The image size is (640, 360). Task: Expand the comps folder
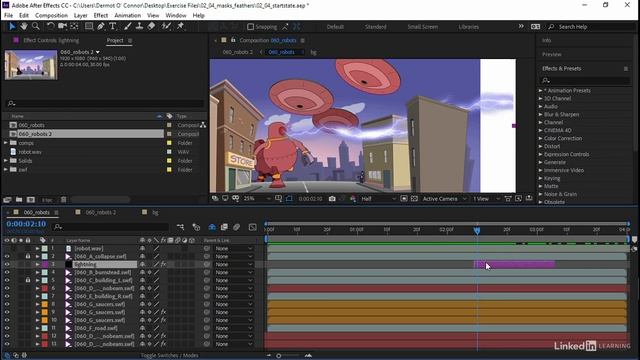pyautogui.click(x=6, y=143)
